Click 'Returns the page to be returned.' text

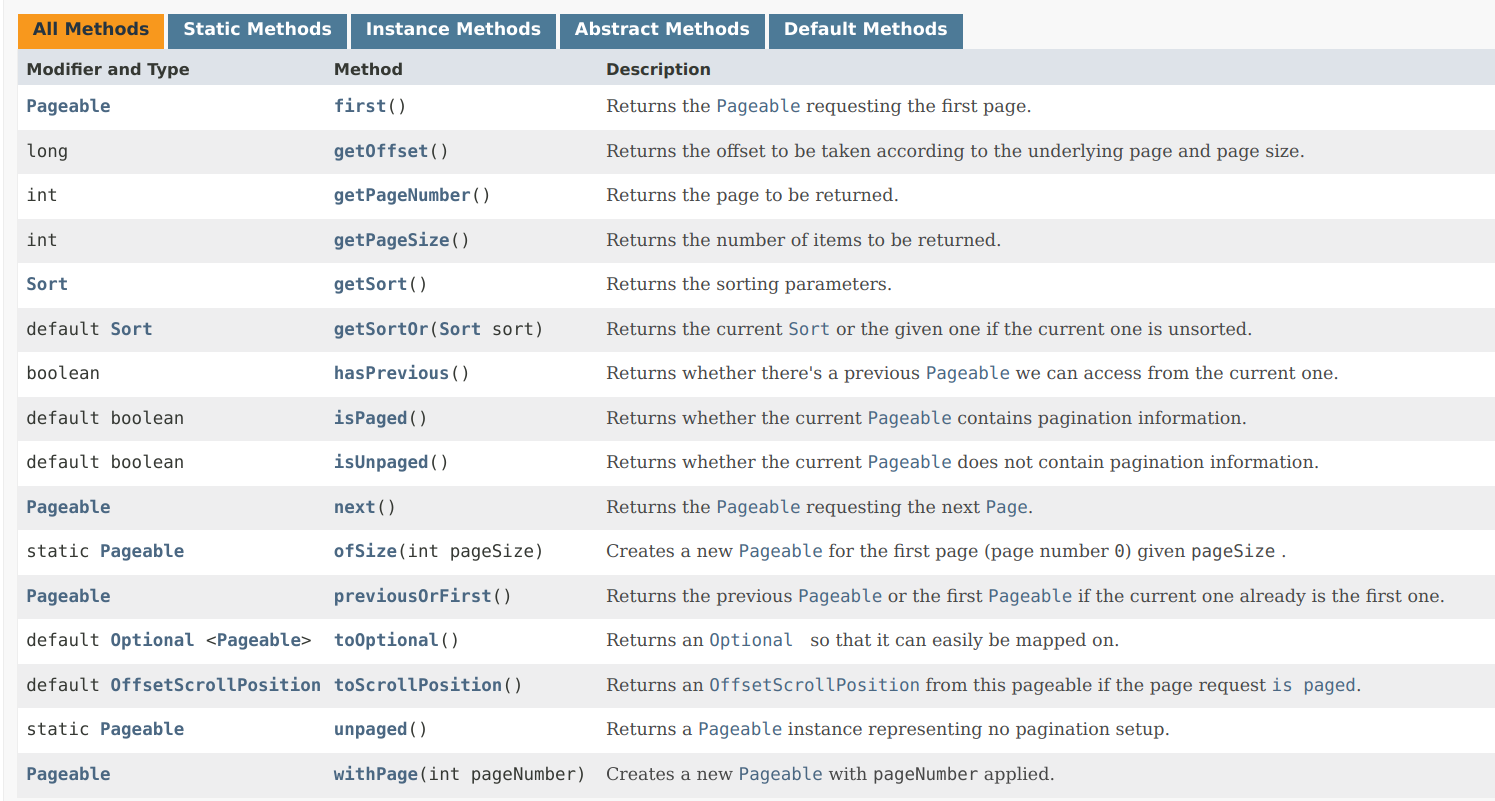752,195
